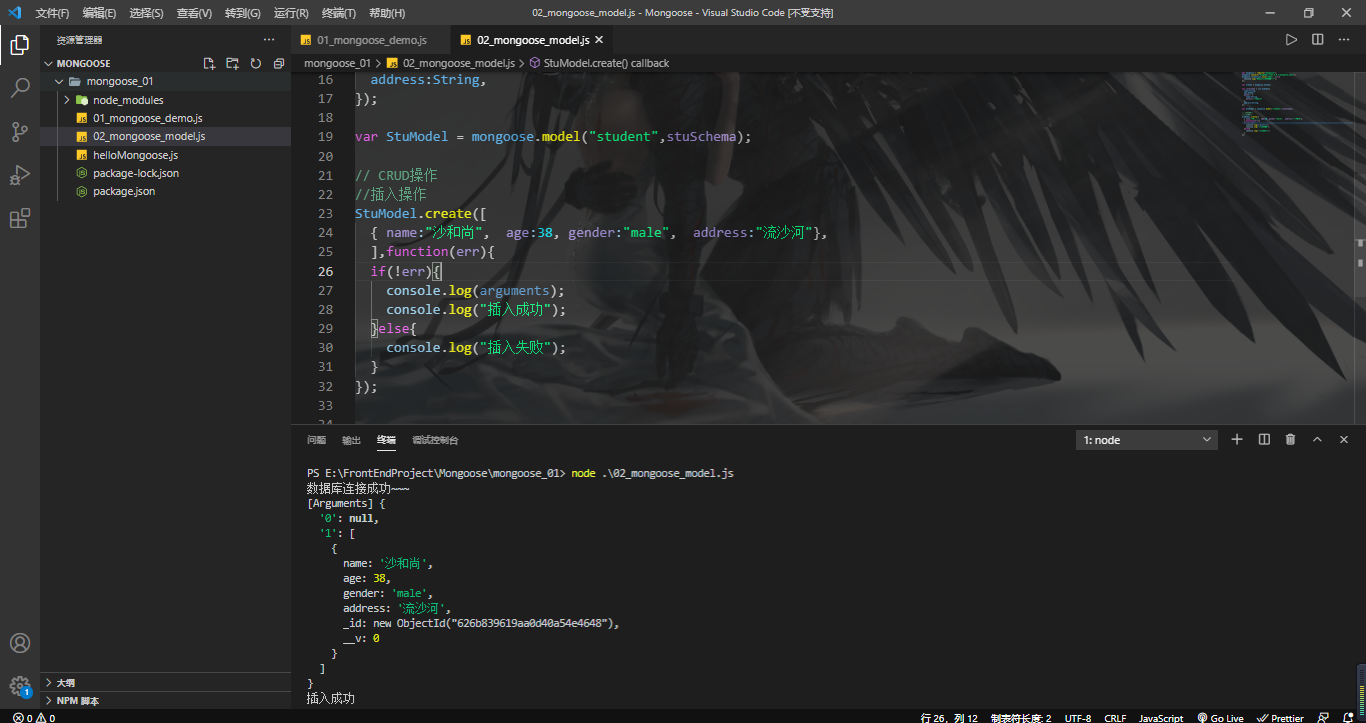Click the feedback icon in status bar
The width and height of the screenshot is (1366, 723).
tap(1323, 717)
